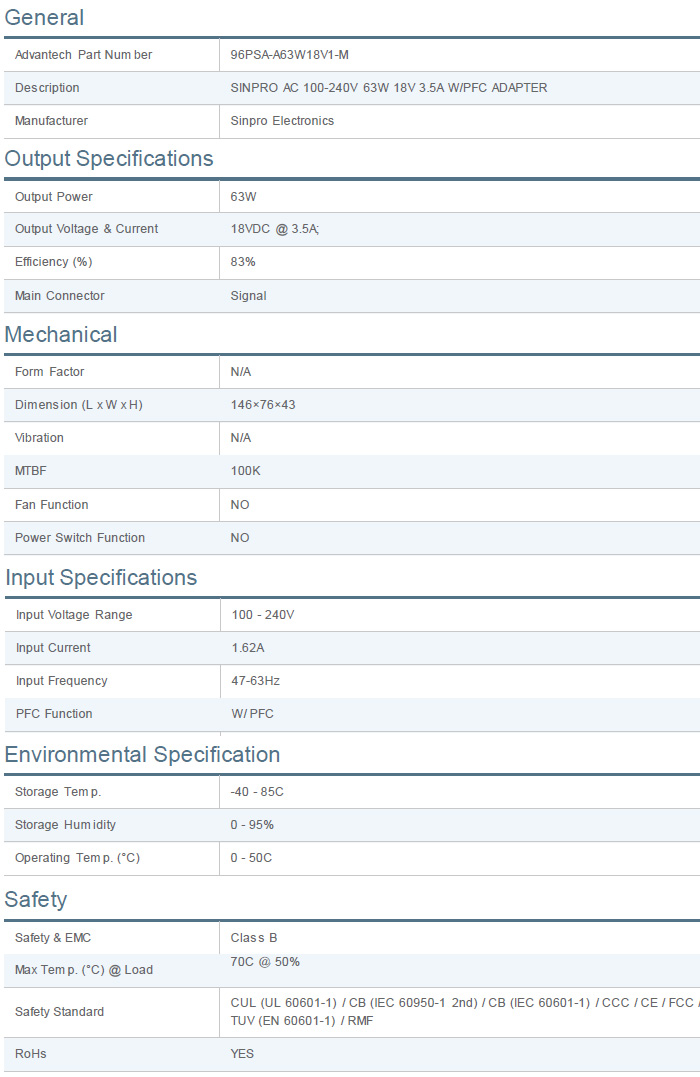Click the General section heading

pyautogui.click(x=44, y=17)
